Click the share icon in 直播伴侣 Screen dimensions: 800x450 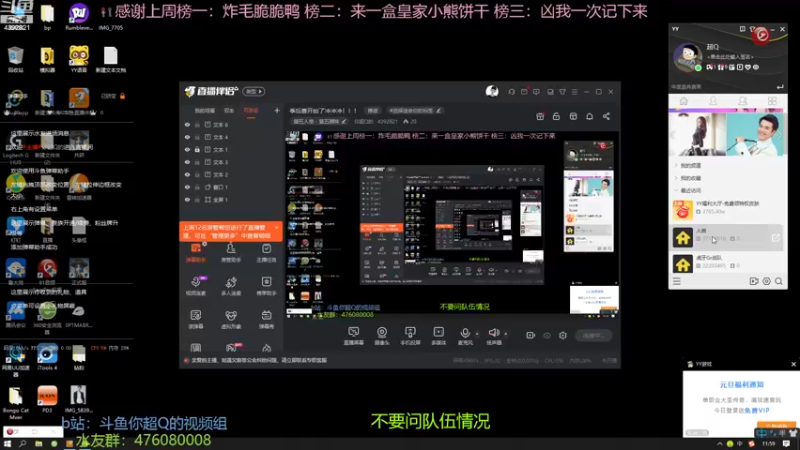[606, 116]
